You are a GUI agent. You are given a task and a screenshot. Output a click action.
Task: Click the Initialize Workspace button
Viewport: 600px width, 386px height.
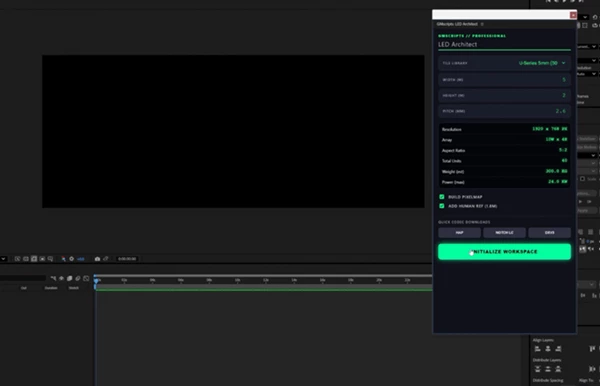[x=504, y=252]
